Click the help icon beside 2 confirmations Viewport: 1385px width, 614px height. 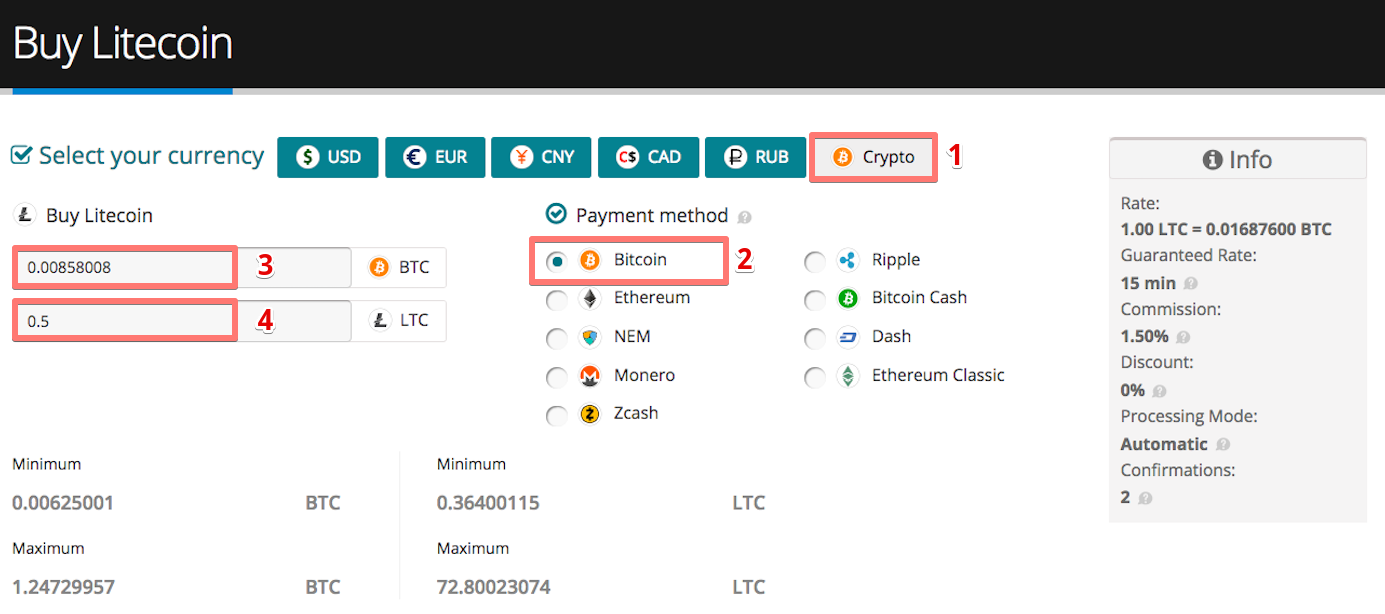1145,498
